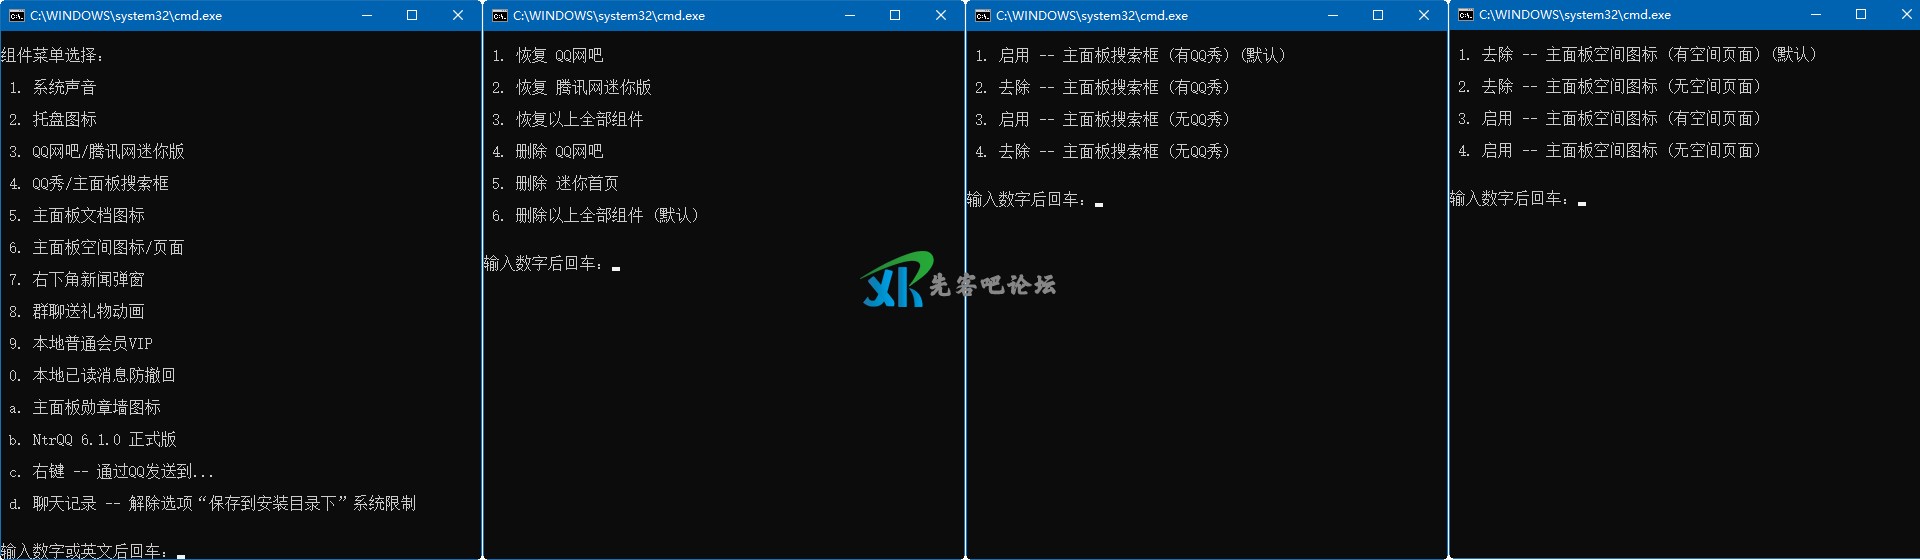
Task: Click the XK 先客吧论坛 watermark logo
Action: click(x=957, y=281)
